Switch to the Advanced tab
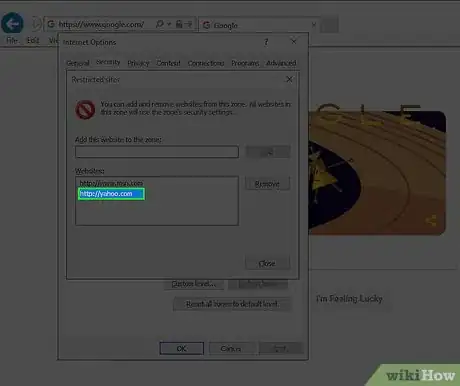Viewport: 460px width, 386px height. 281,63
